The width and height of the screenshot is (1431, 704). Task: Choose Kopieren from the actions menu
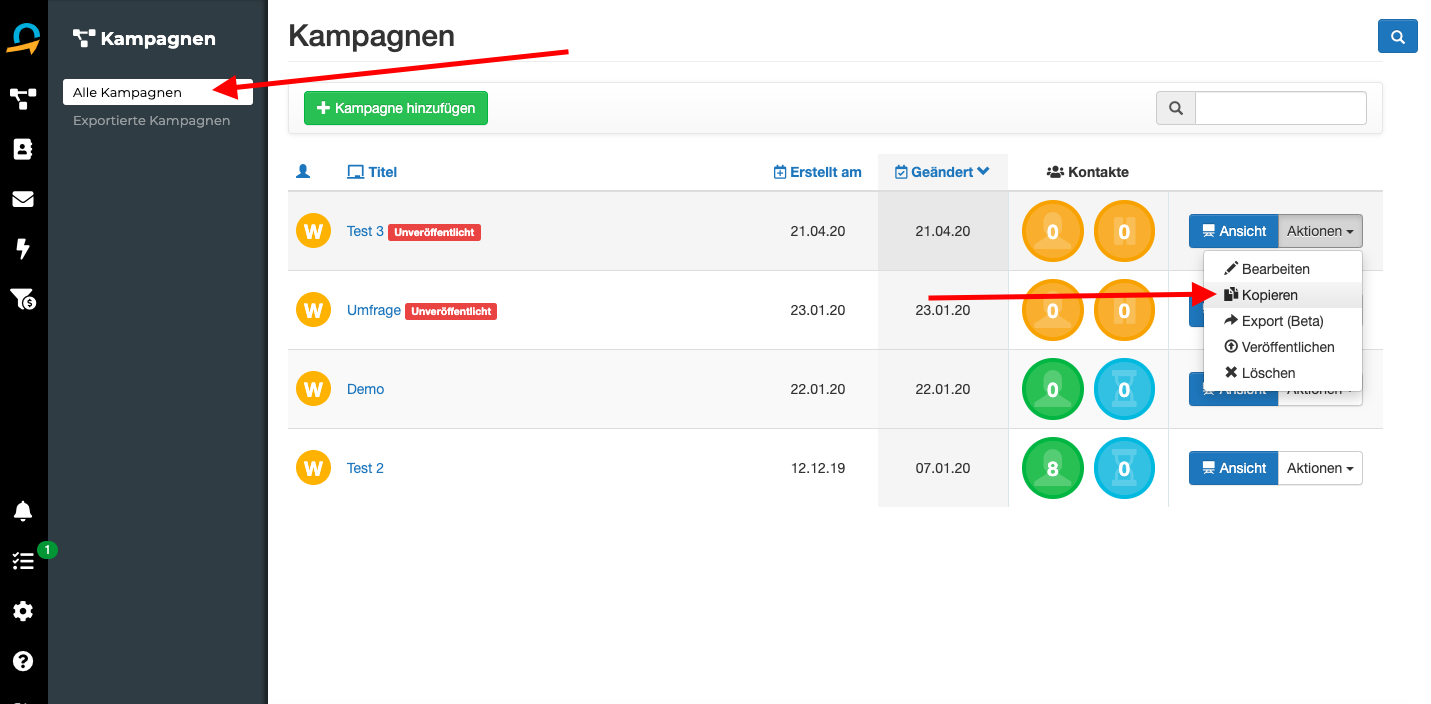coord(1283,295)
